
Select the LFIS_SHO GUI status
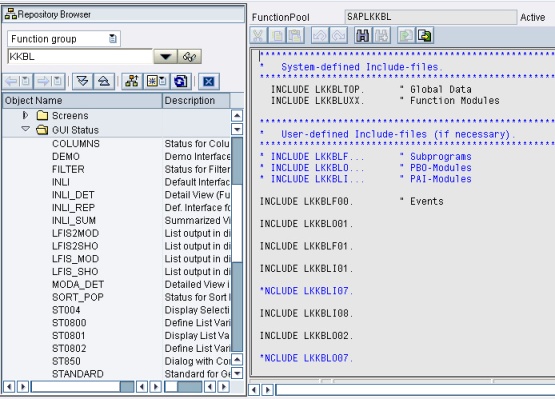(75, 272)
